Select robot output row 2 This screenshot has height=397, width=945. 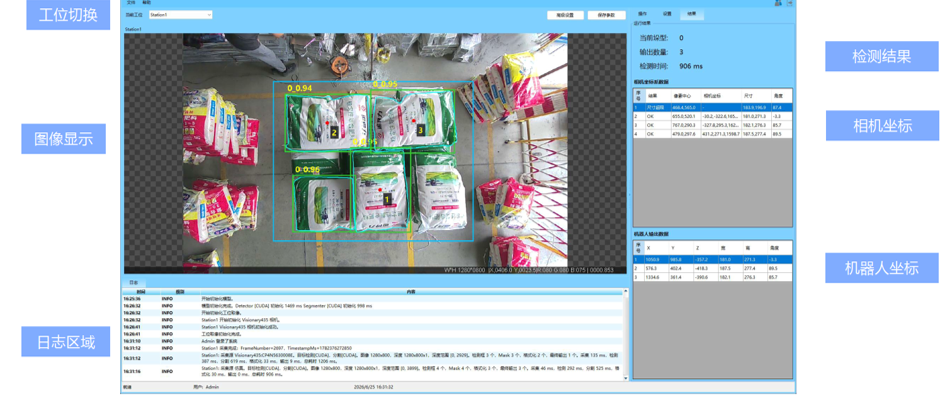tap(712, 267)
